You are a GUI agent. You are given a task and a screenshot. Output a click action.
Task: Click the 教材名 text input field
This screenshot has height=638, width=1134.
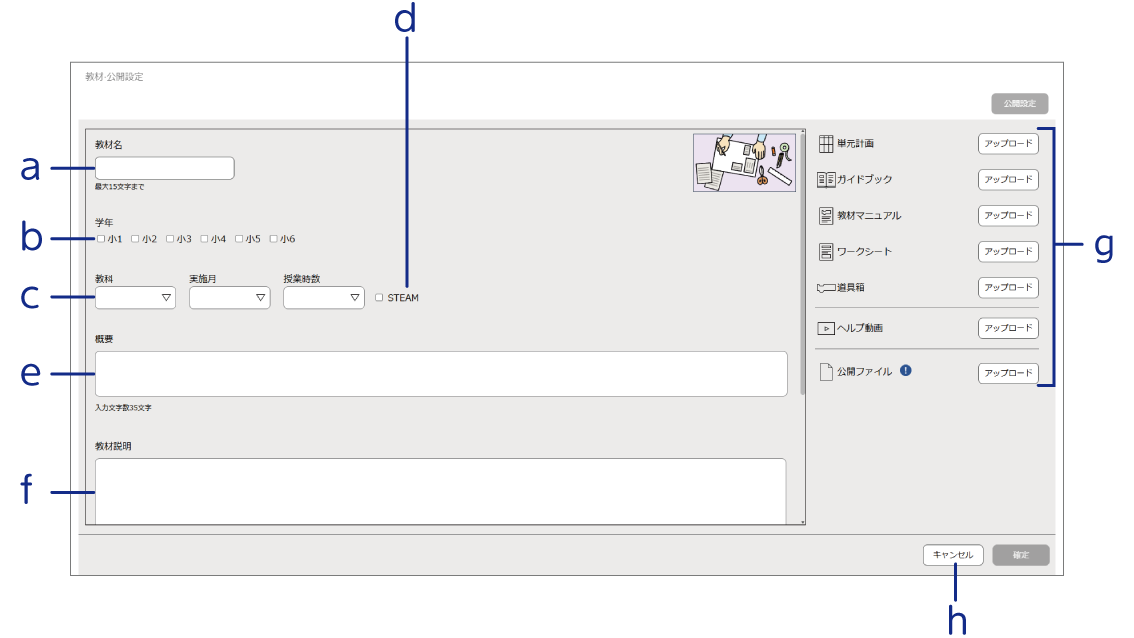(165, 168)
